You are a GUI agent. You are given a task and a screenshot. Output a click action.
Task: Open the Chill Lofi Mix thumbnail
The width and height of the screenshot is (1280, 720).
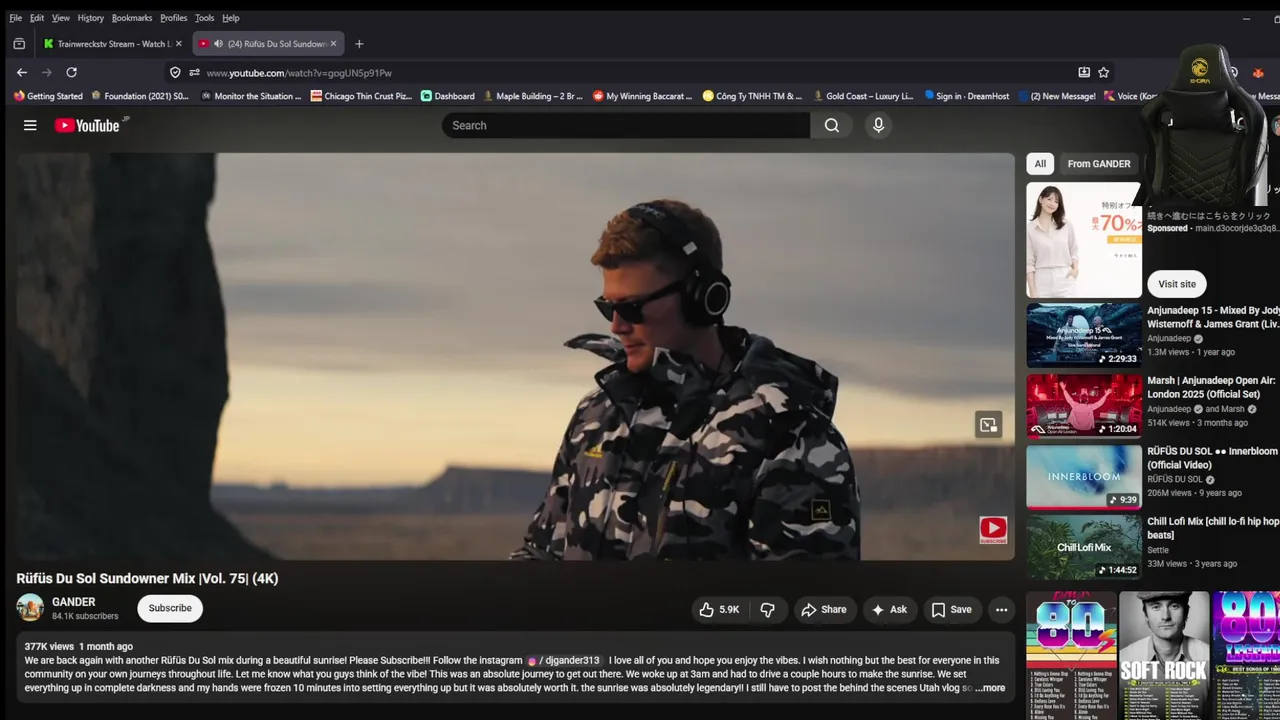1084,547
